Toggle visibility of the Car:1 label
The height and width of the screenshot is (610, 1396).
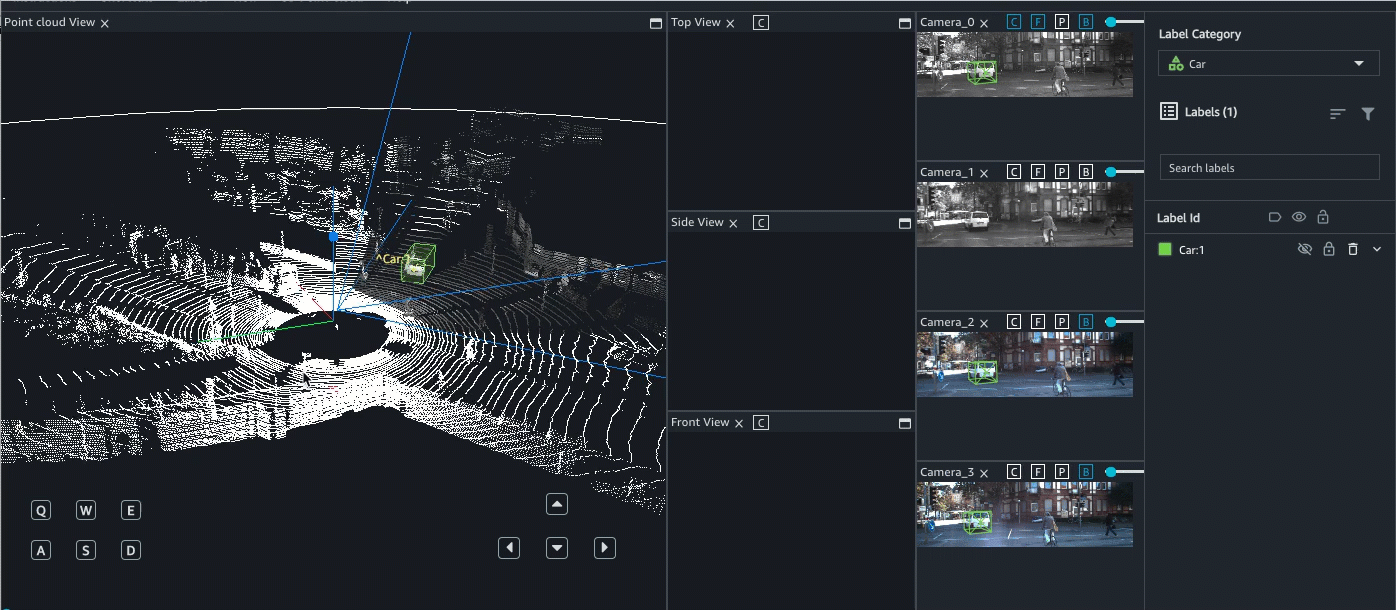1304,249
